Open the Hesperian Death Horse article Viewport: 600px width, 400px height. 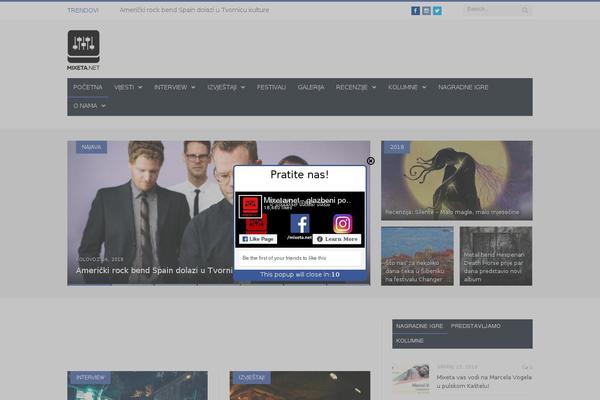496,256
